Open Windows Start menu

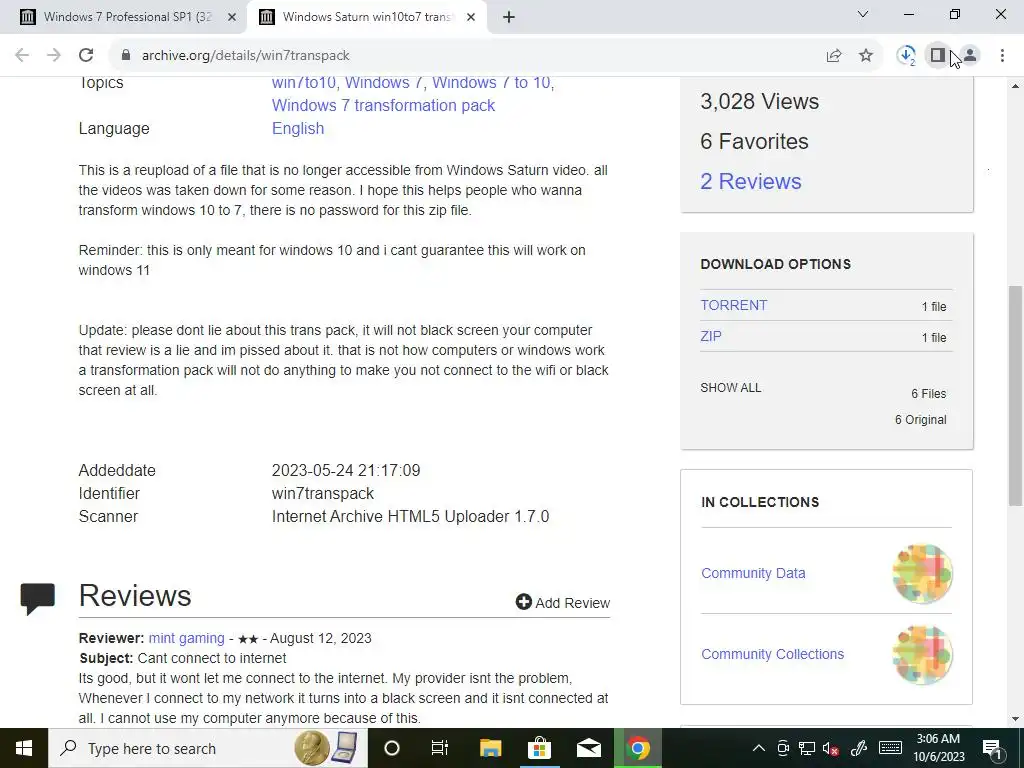coord(24,748)
